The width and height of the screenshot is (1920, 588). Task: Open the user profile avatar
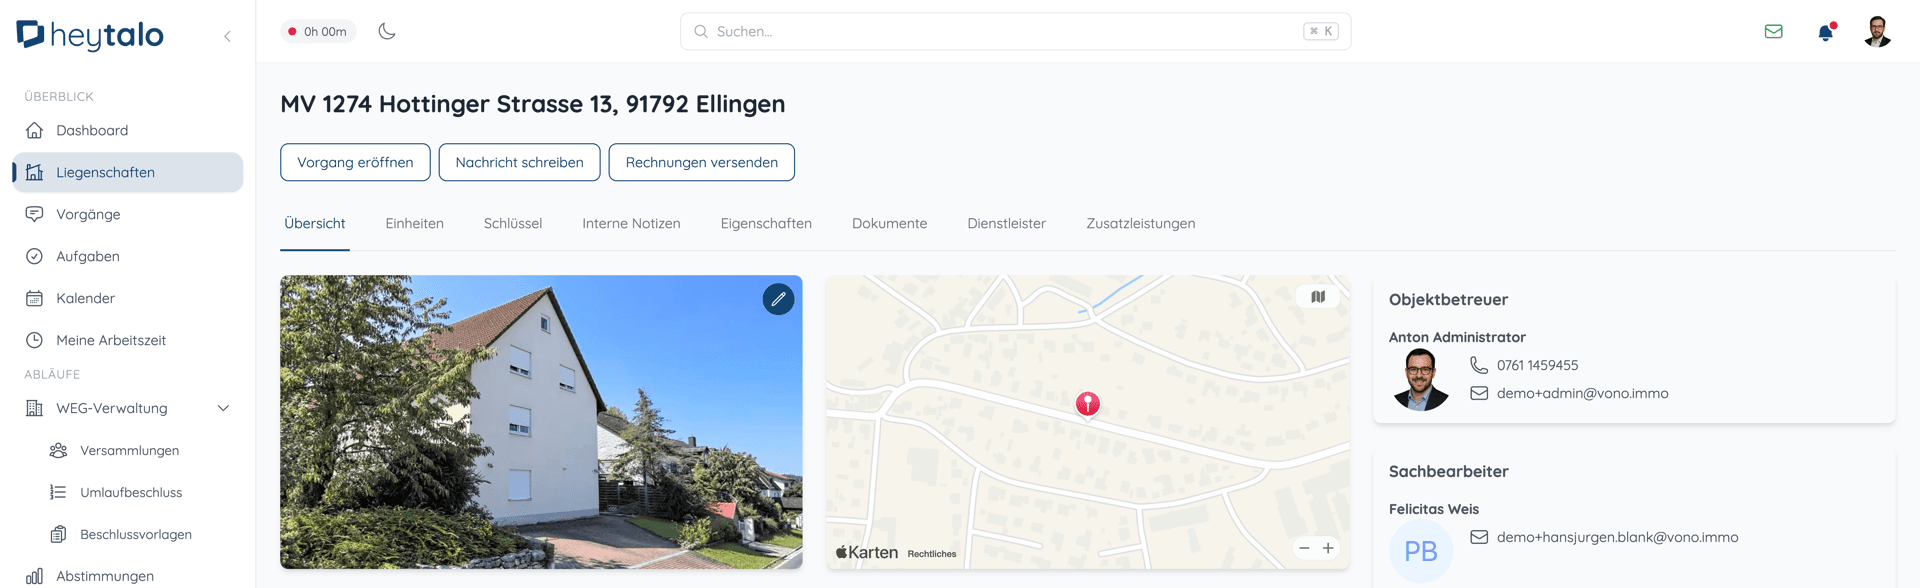[1878, 32]
